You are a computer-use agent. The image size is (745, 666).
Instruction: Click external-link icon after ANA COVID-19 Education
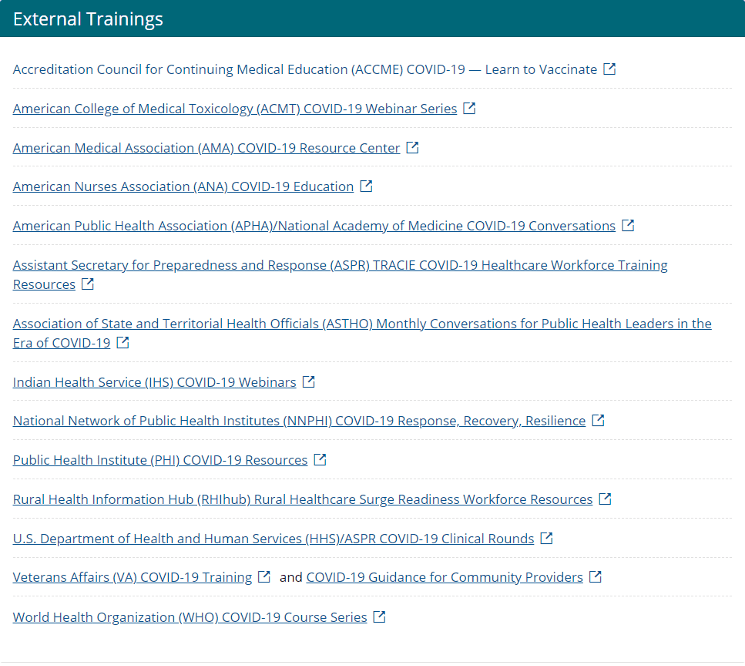click(366, 186)
